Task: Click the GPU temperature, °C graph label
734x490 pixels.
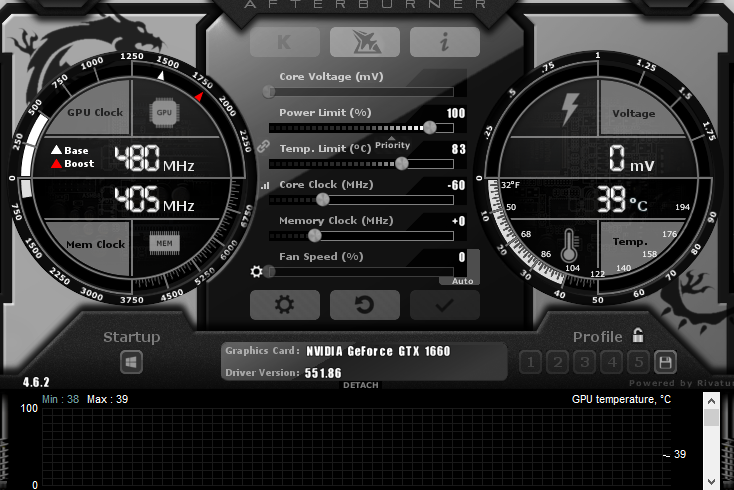Action: coord(621,399)
